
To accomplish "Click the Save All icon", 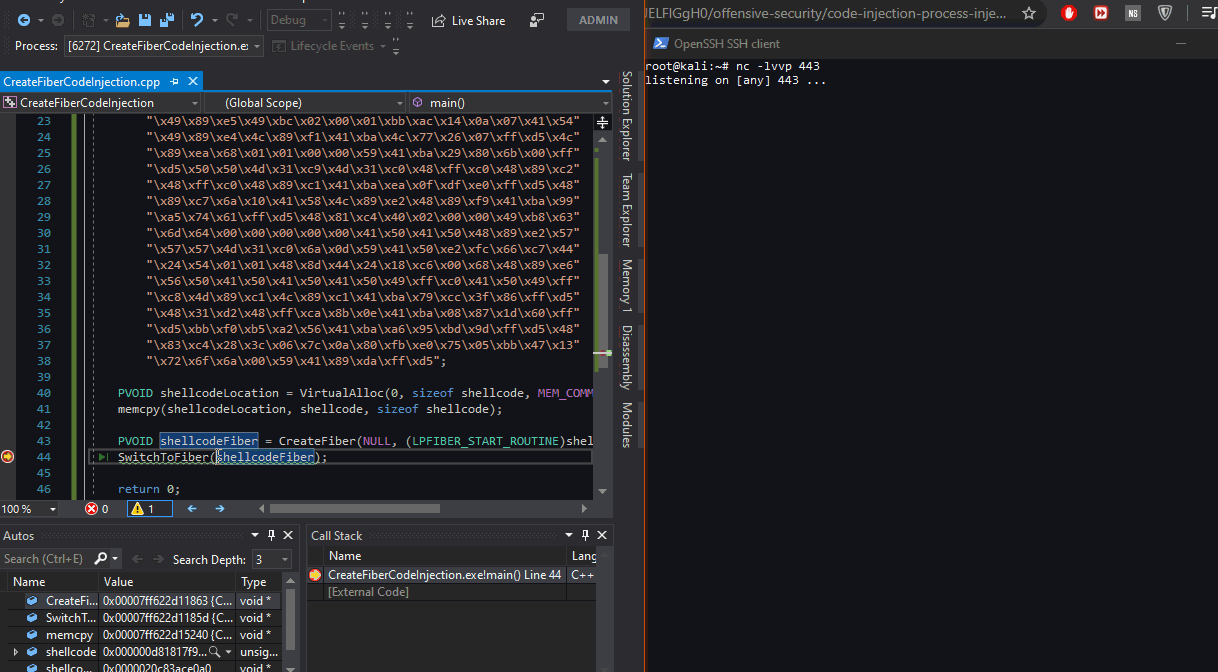I will point(166,20).
